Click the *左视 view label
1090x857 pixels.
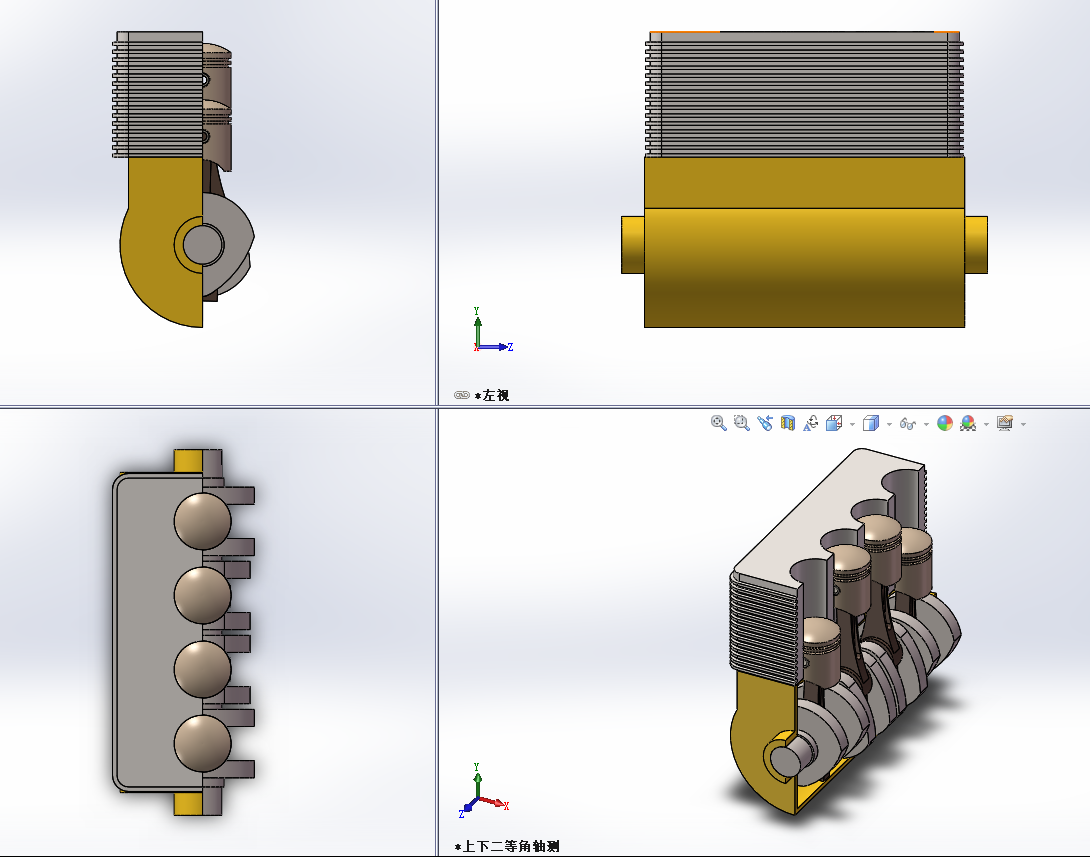492,395
